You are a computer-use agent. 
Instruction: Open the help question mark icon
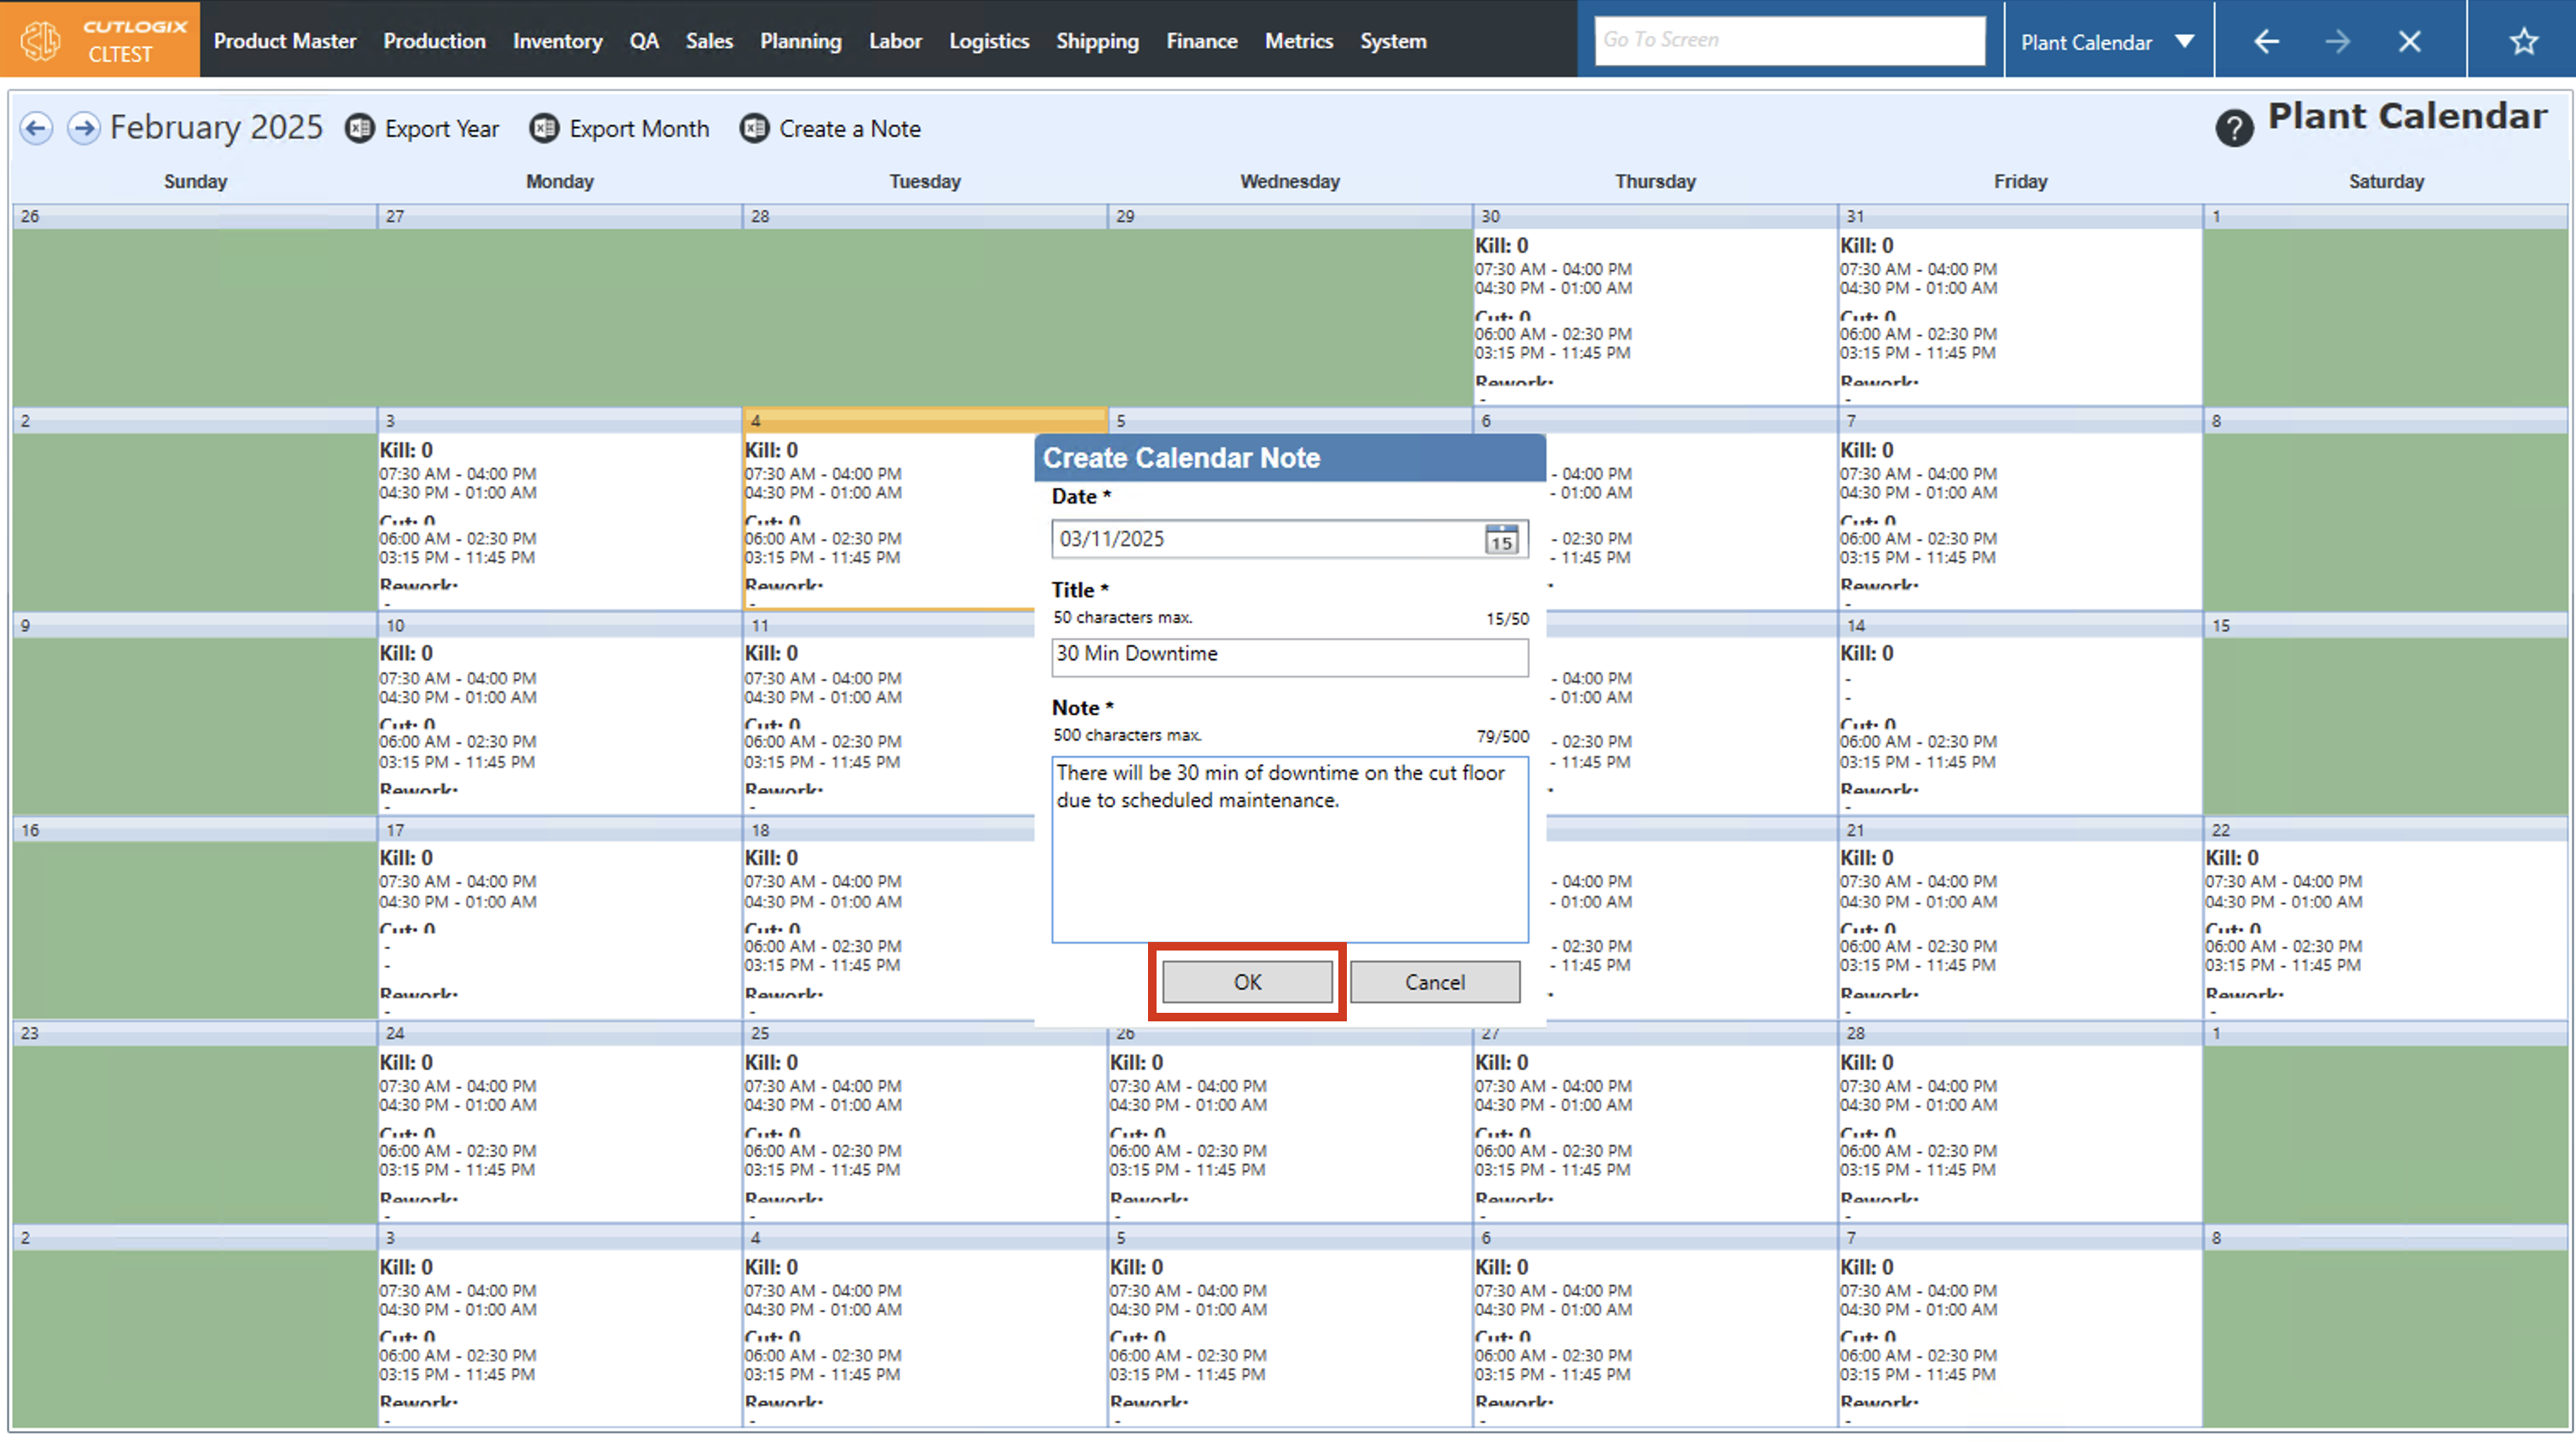(2233, 129)
